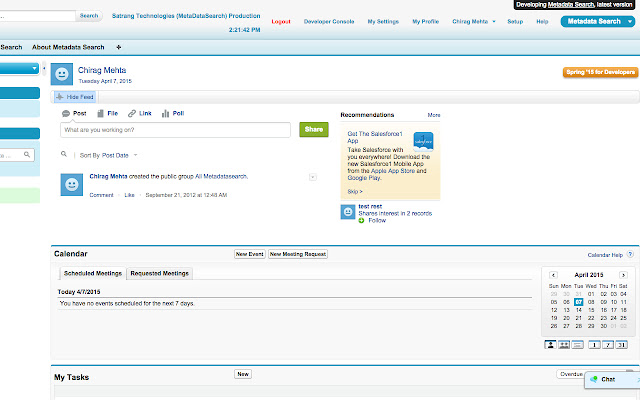640x400 pixels.
Task: Open the Calendar Help link
Action: (x=605, y=255)
